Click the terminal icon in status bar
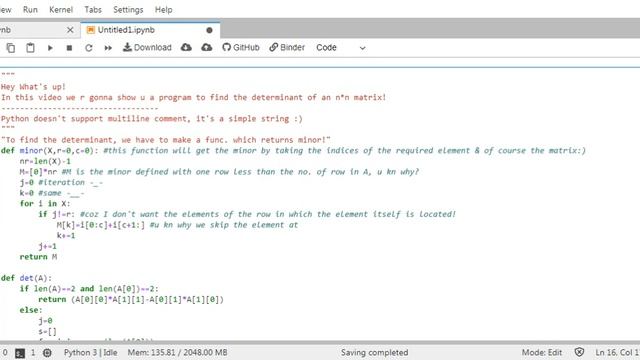Viewport: 640px width, 360px height. click(x=20, y=353)
